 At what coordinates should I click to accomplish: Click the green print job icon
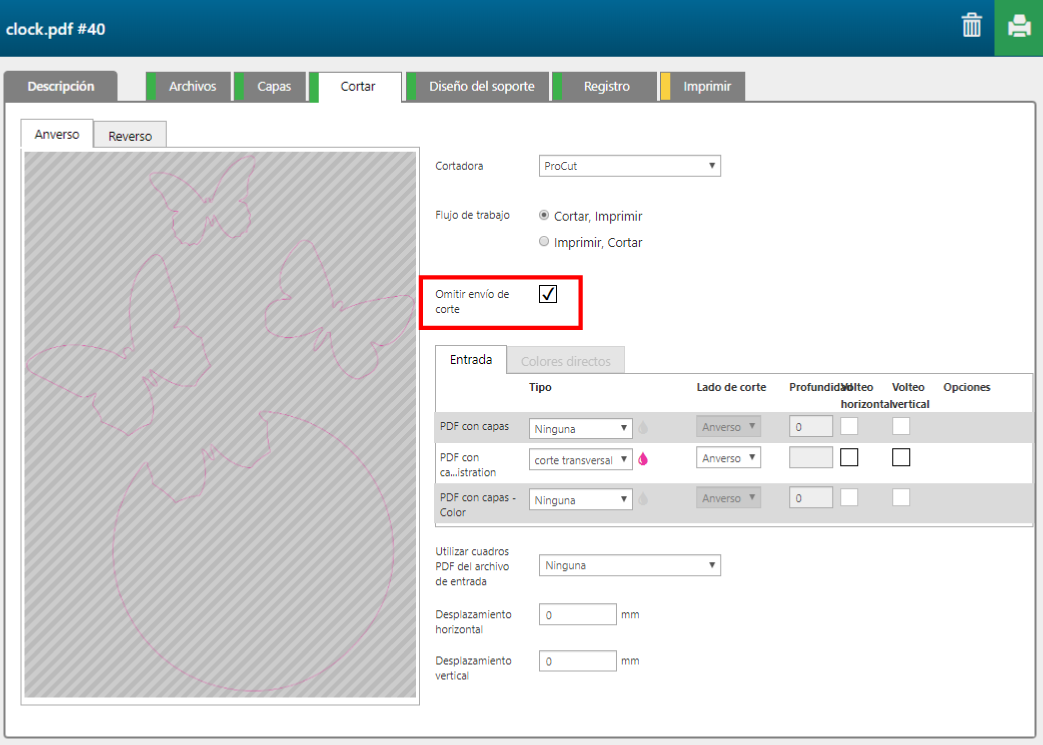(1019, 27)
